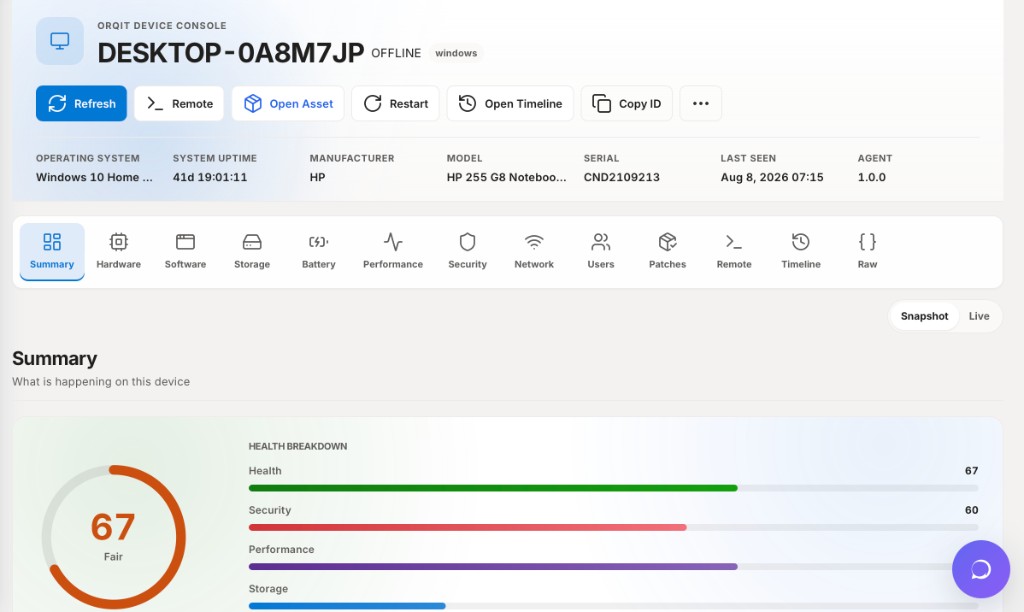The image size is (1024, 612).
Task: Open the Performance tab
Action: tap(393, 251)
